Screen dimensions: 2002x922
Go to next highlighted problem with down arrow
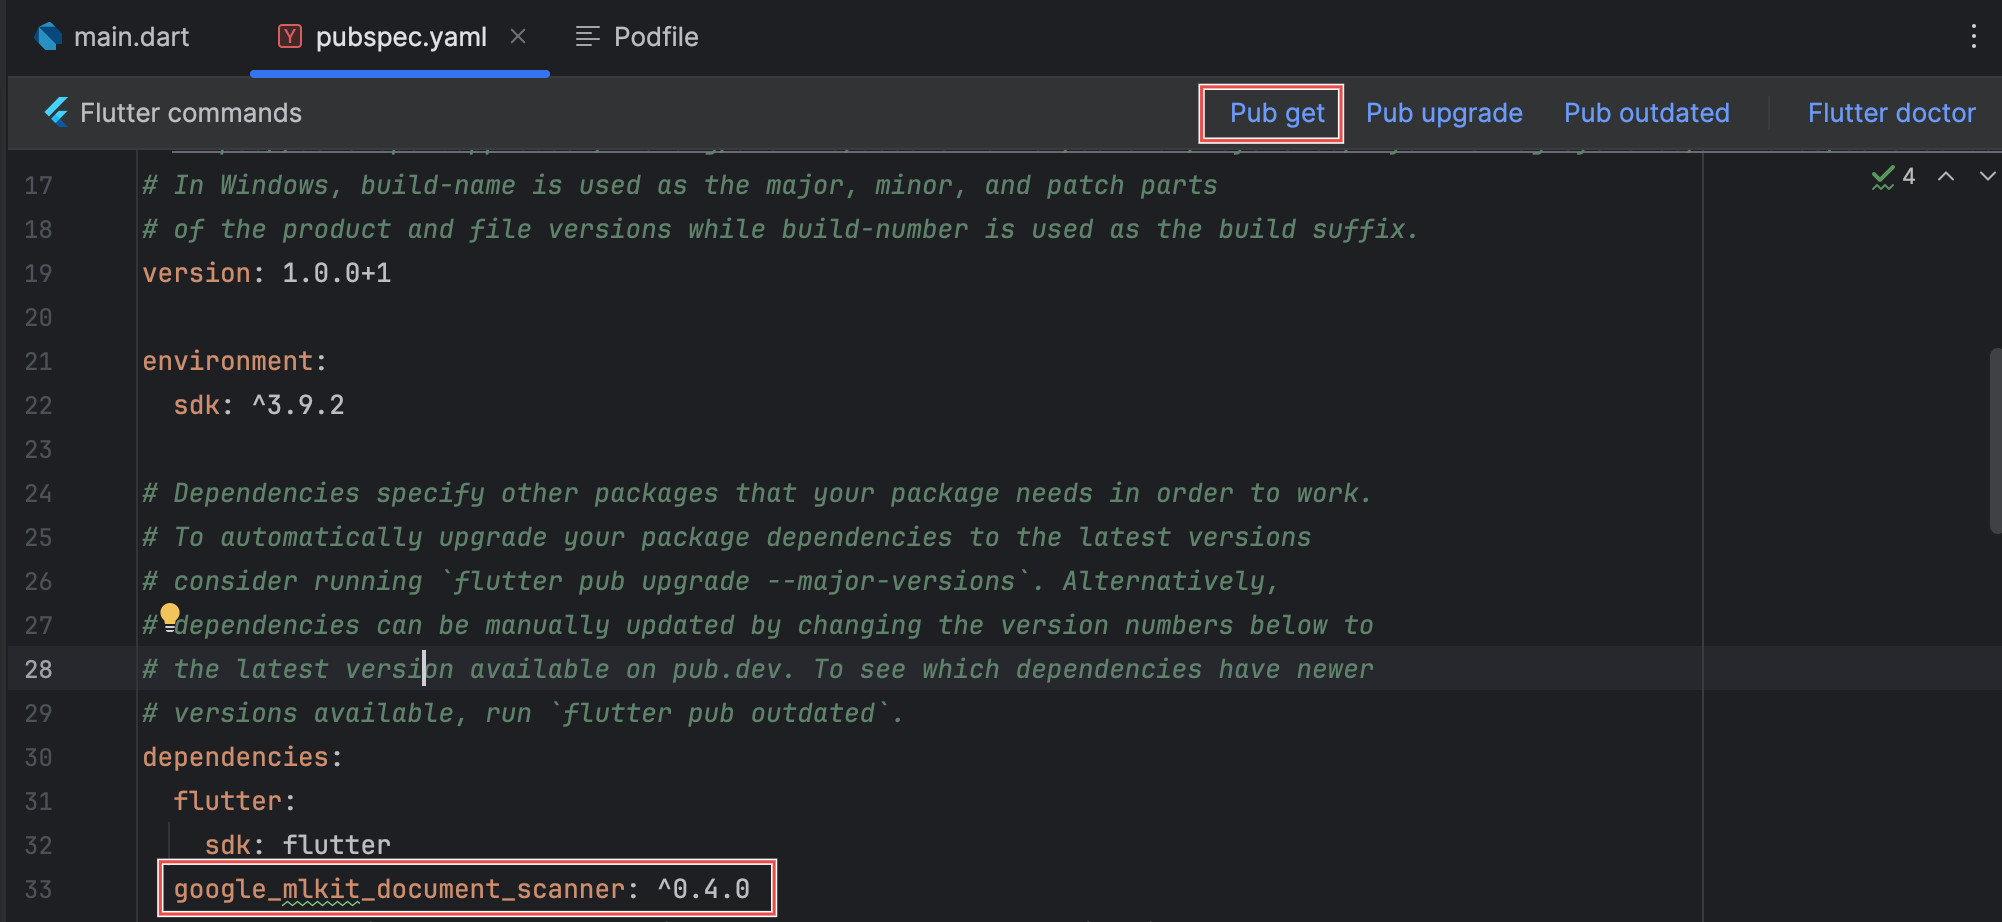coord(1987,177)
